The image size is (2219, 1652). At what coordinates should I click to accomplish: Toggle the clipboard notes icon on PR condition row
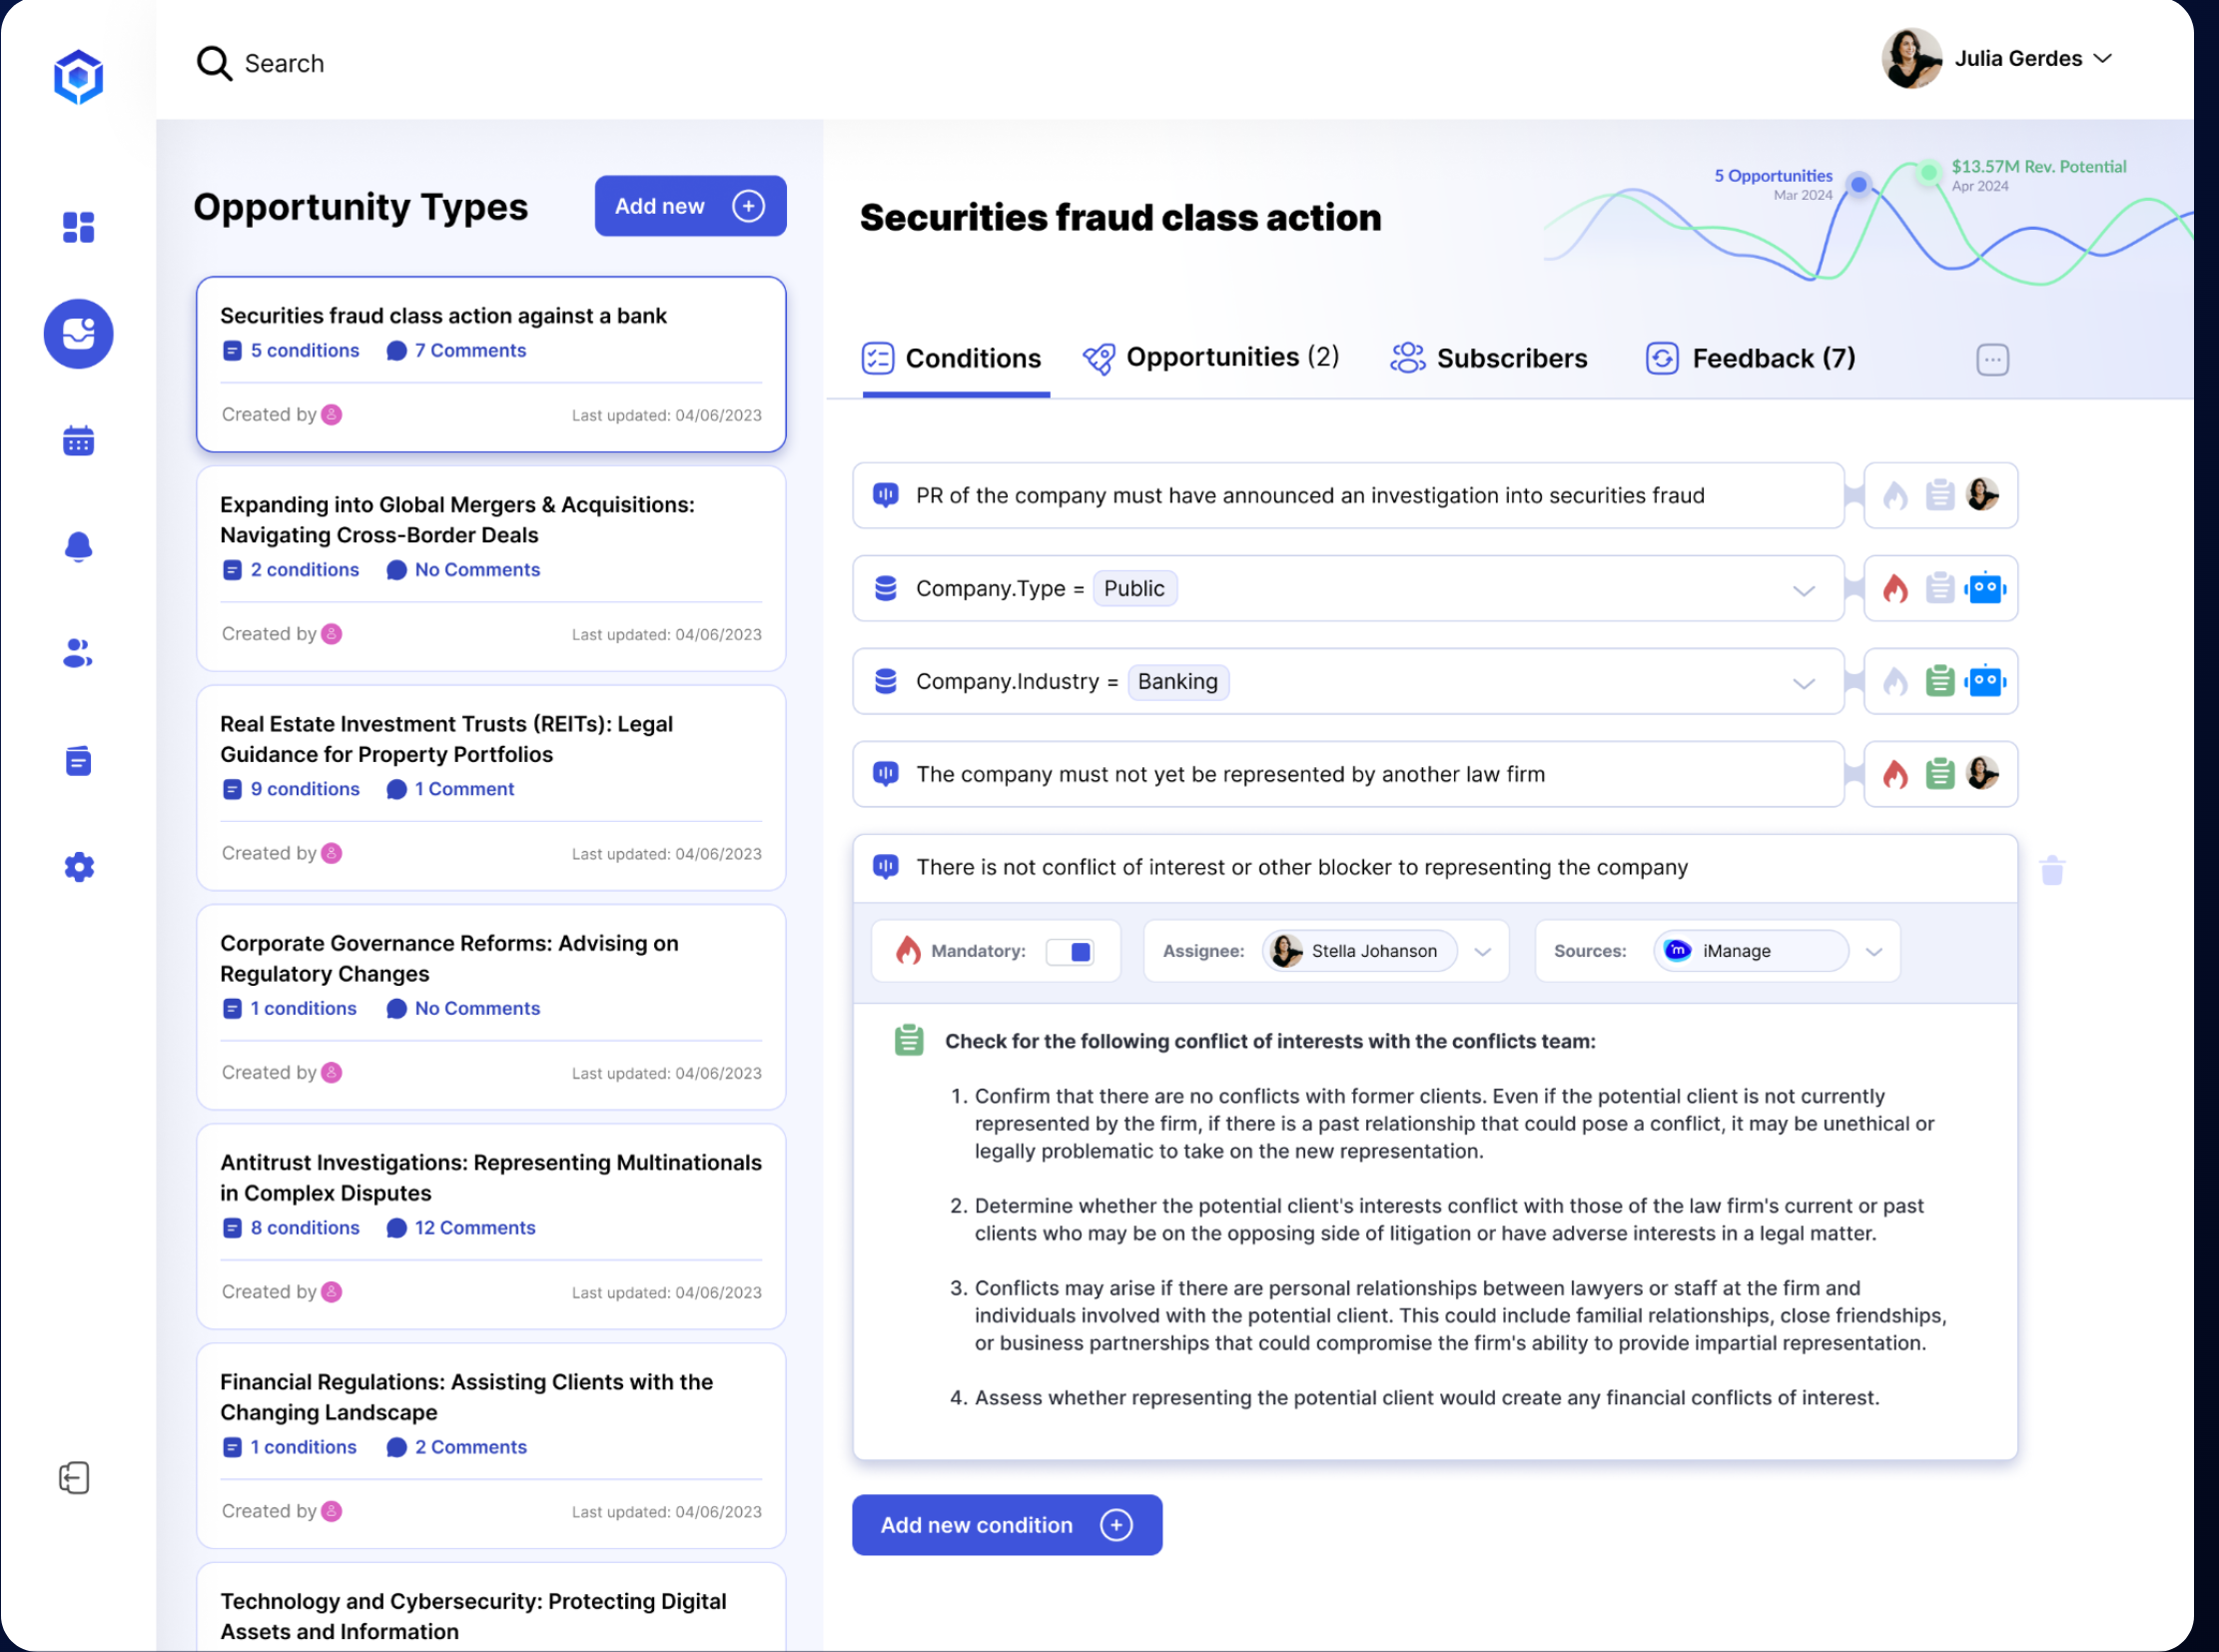1940,495
